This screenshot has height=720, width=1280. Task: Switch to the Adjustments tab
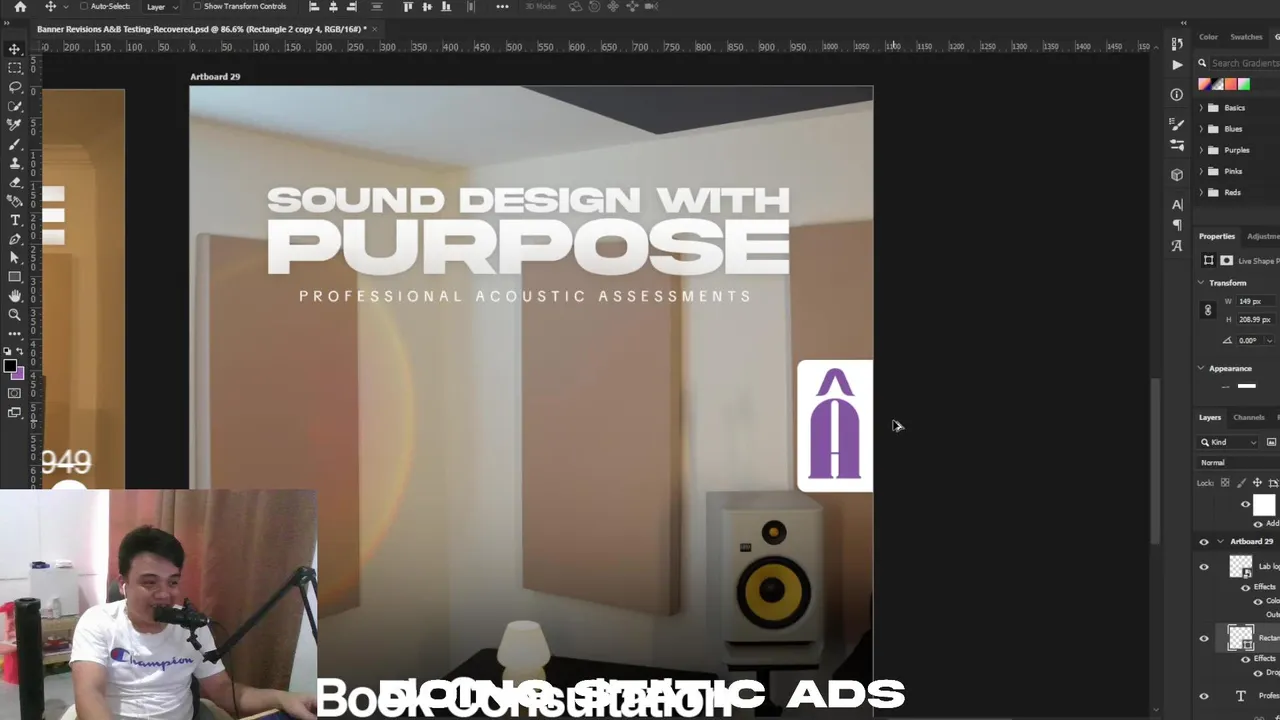[x=1263, y=236]
